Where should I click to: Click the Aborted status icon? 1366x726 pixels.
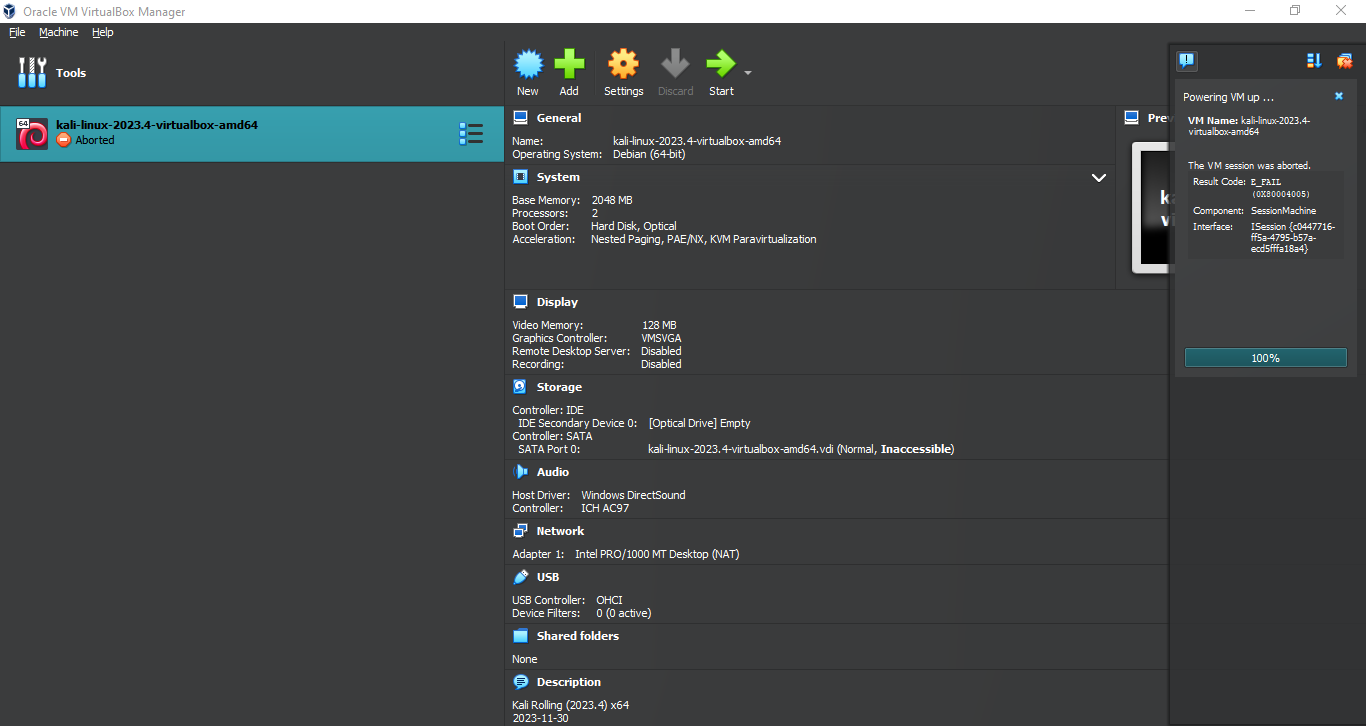pos(64,140)
